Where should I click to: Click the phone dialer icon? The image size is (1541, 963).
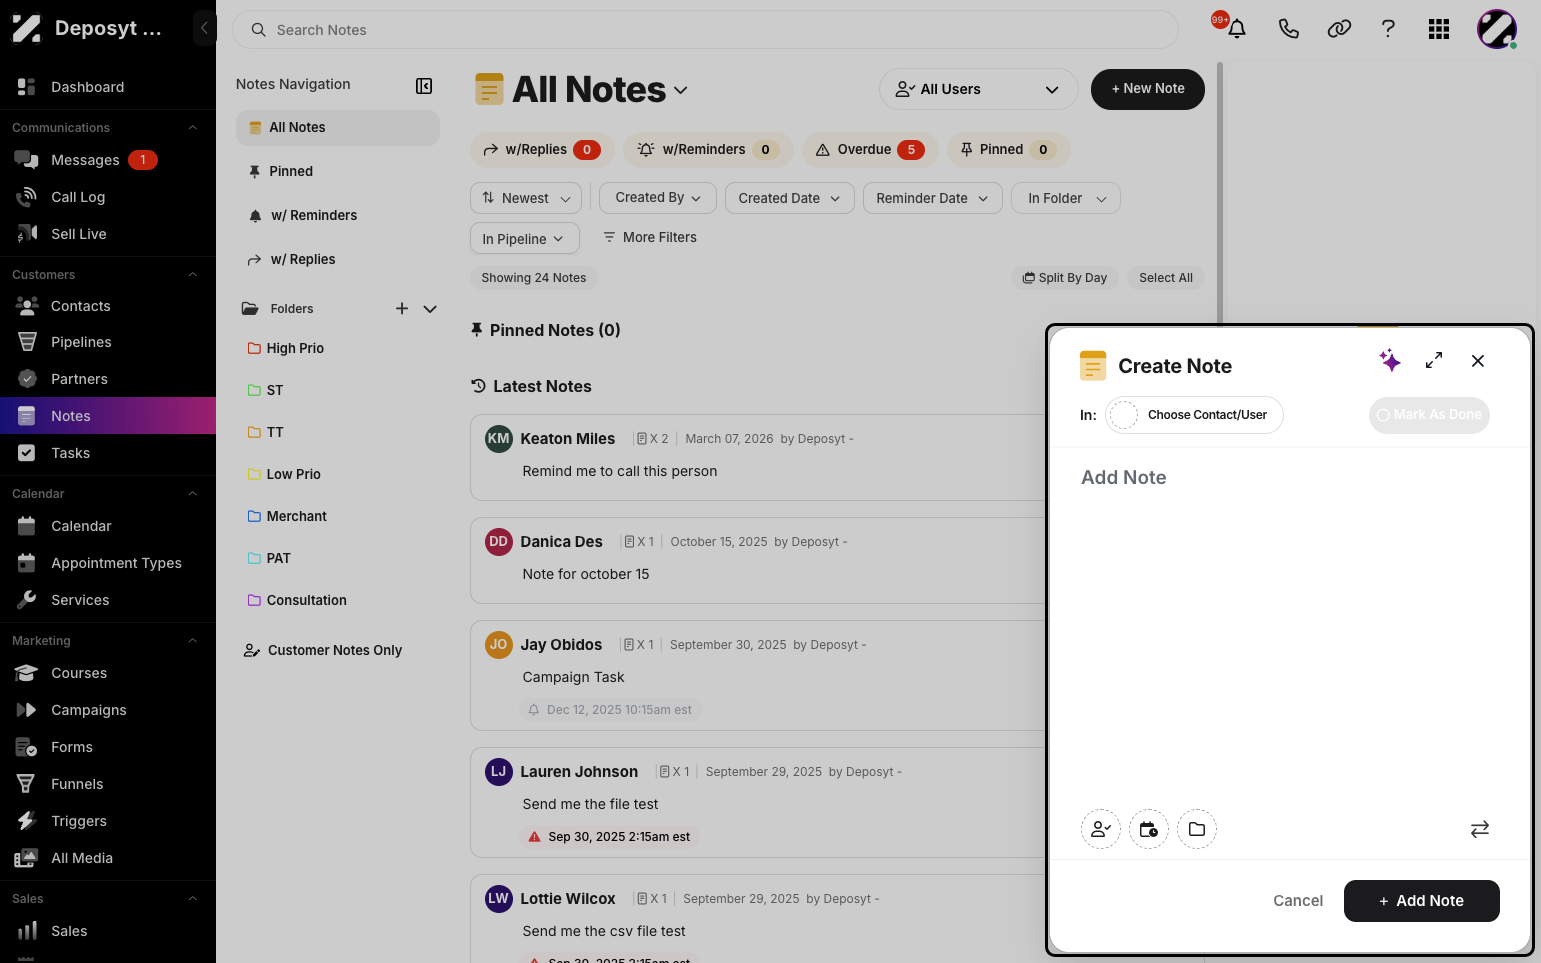tap(1288, 29)
